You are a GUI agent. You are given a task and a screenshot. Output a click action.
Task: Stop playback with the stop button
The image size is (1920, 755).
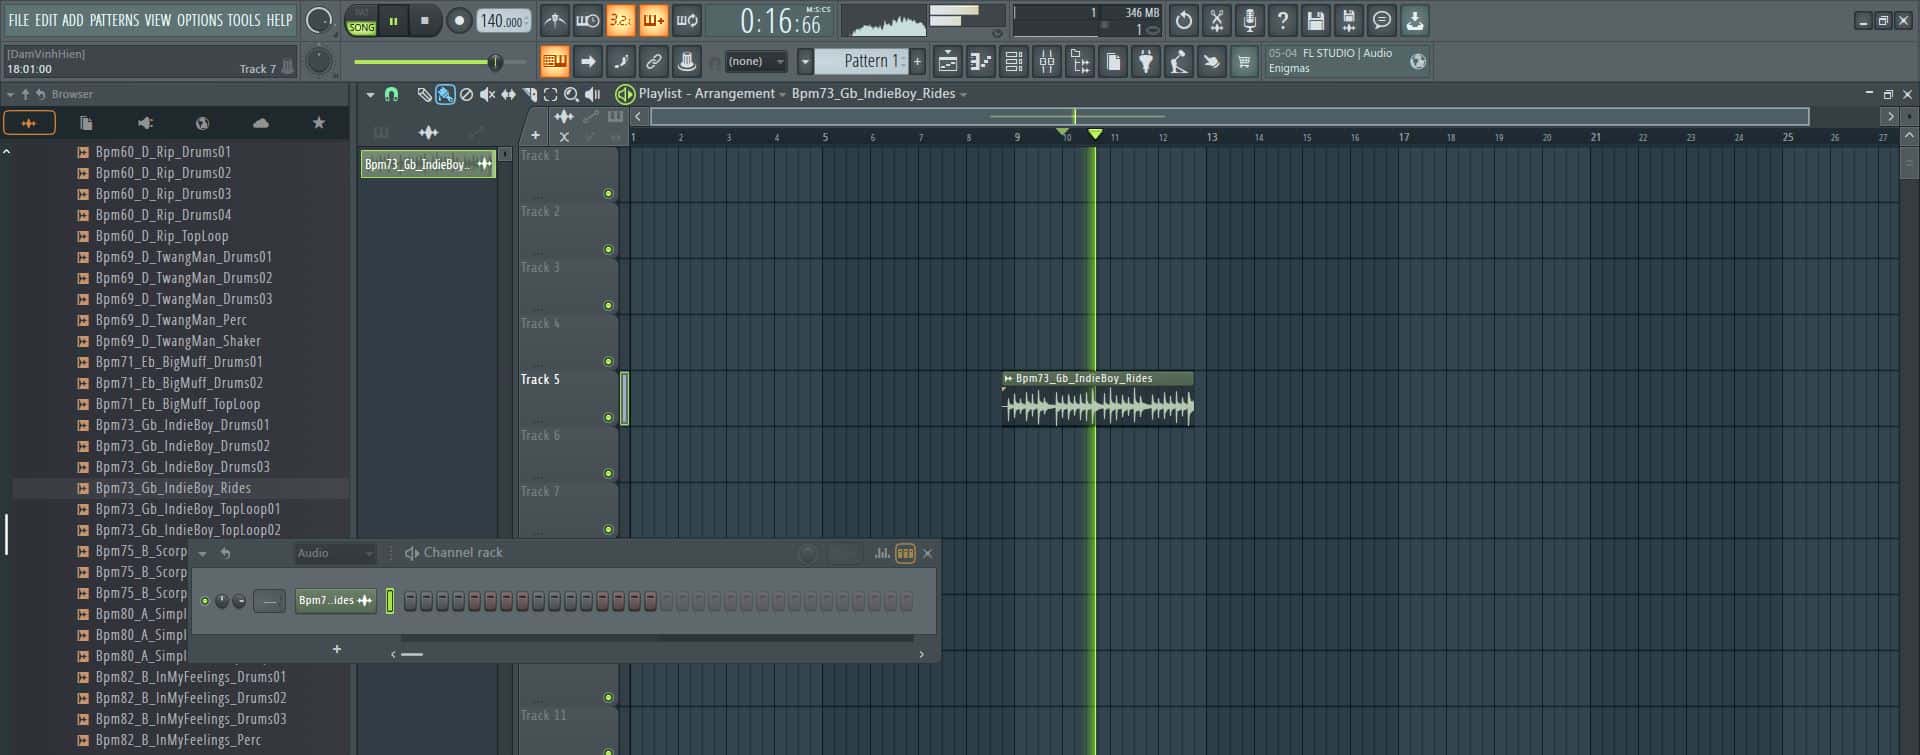point(425,21)
